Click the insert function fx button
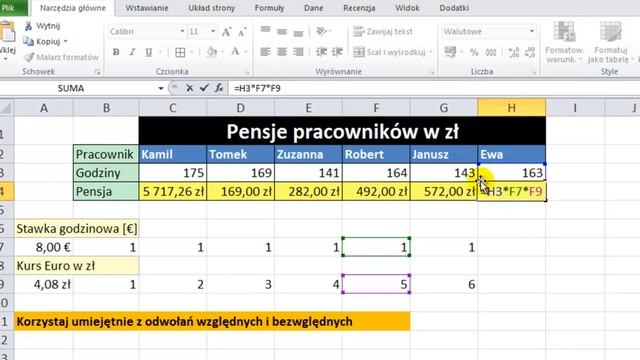640x360 pixels. click(219, 88)
